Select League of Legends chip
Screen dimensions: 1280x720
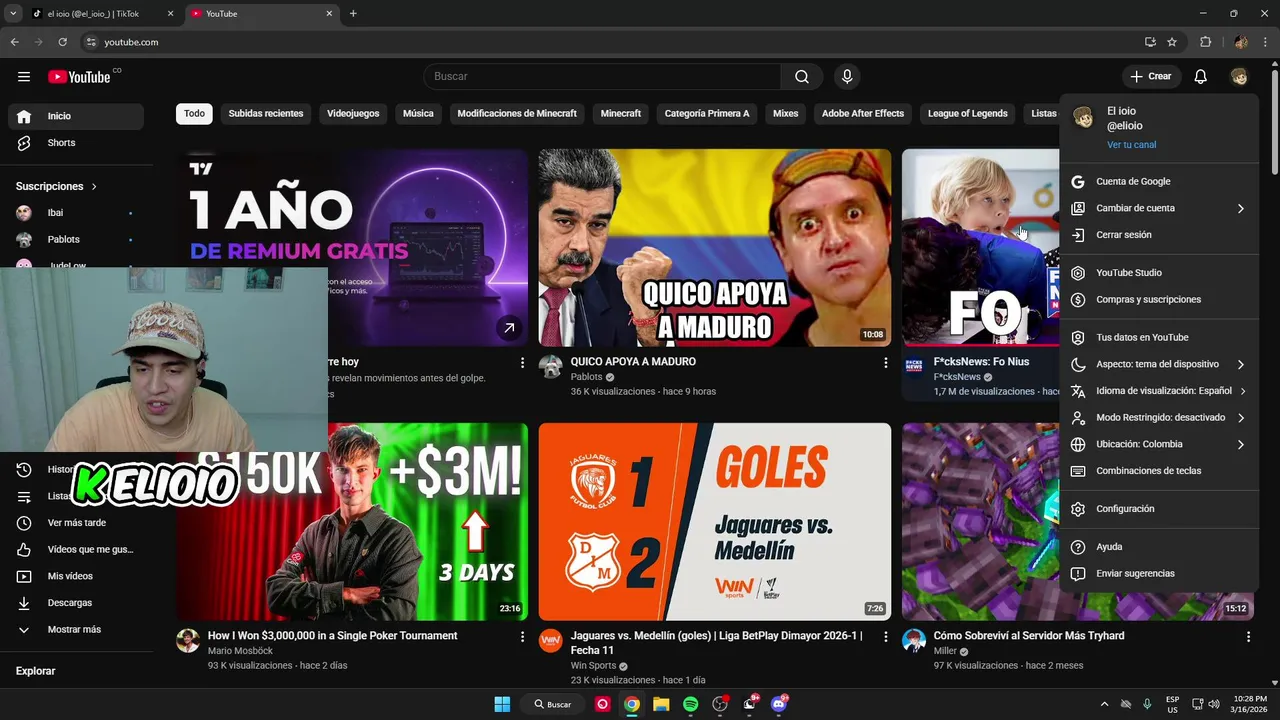[x=968, y=114]
